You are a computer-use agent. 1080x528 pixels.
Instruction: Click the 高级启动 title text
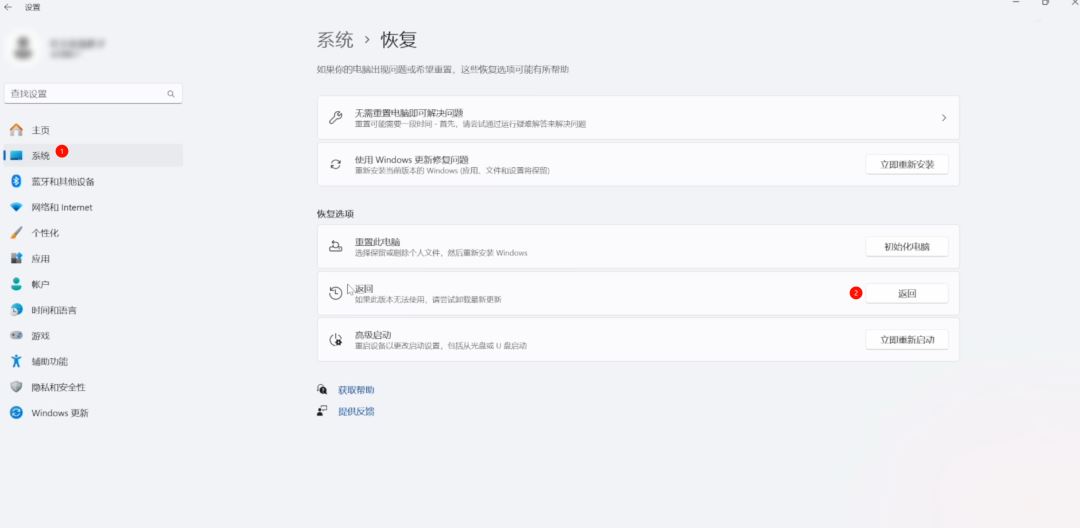(x=373, y=335)
